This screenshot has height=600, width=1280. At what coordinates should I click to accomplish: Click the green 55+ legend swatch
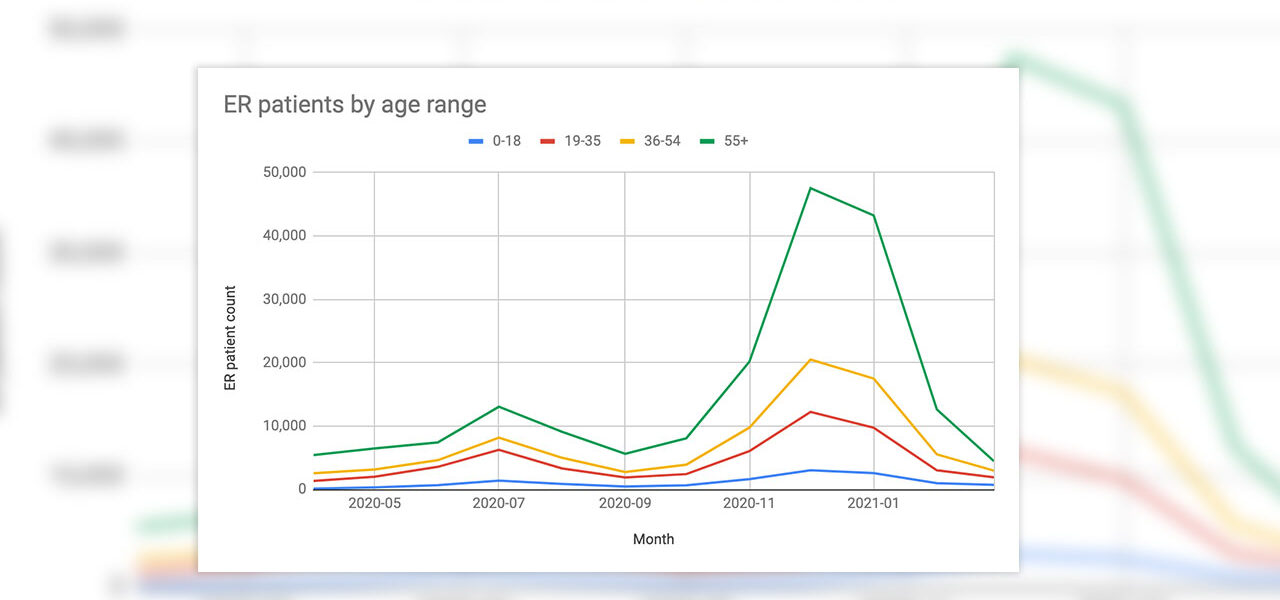coord(708,141)
